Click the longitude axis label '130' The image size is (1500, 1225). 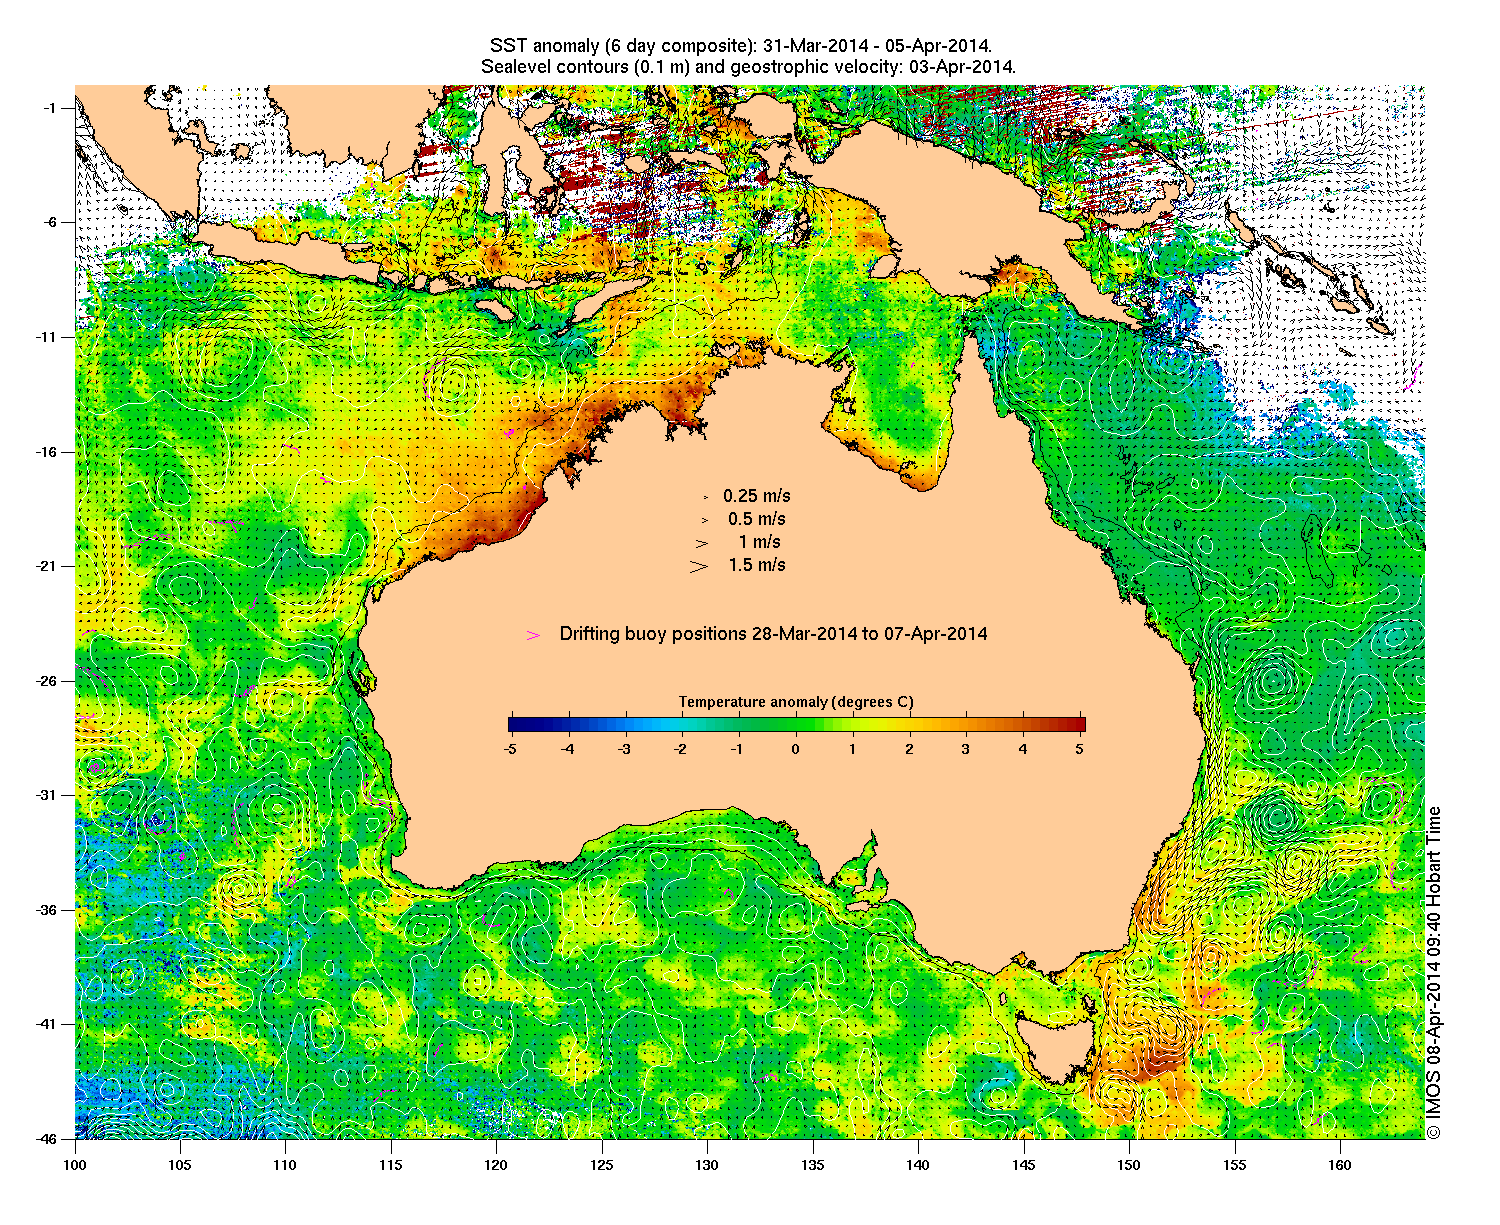(707, 1165)
